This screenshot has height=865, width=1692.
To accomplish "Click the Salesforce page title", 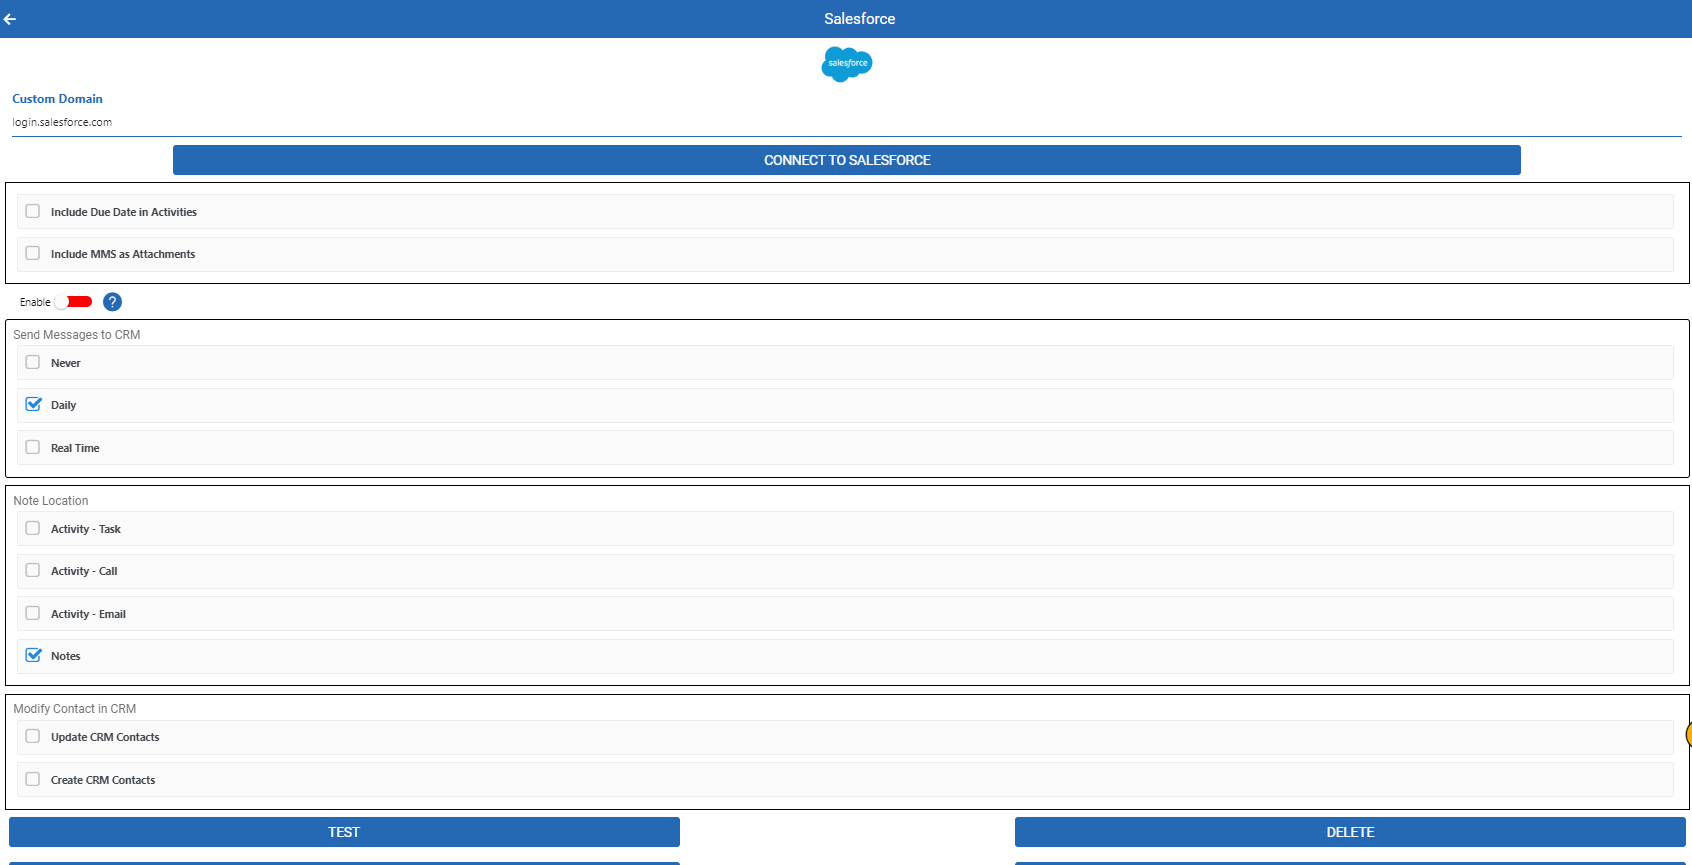I will [x=859, y=19].
